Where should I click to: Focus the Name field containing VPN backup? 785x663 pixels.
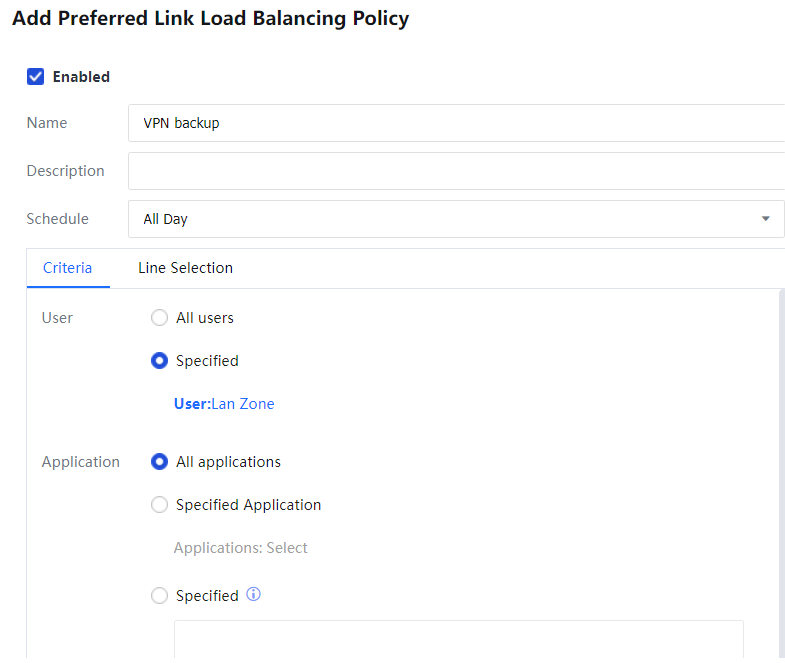click(x=450, y=123)
